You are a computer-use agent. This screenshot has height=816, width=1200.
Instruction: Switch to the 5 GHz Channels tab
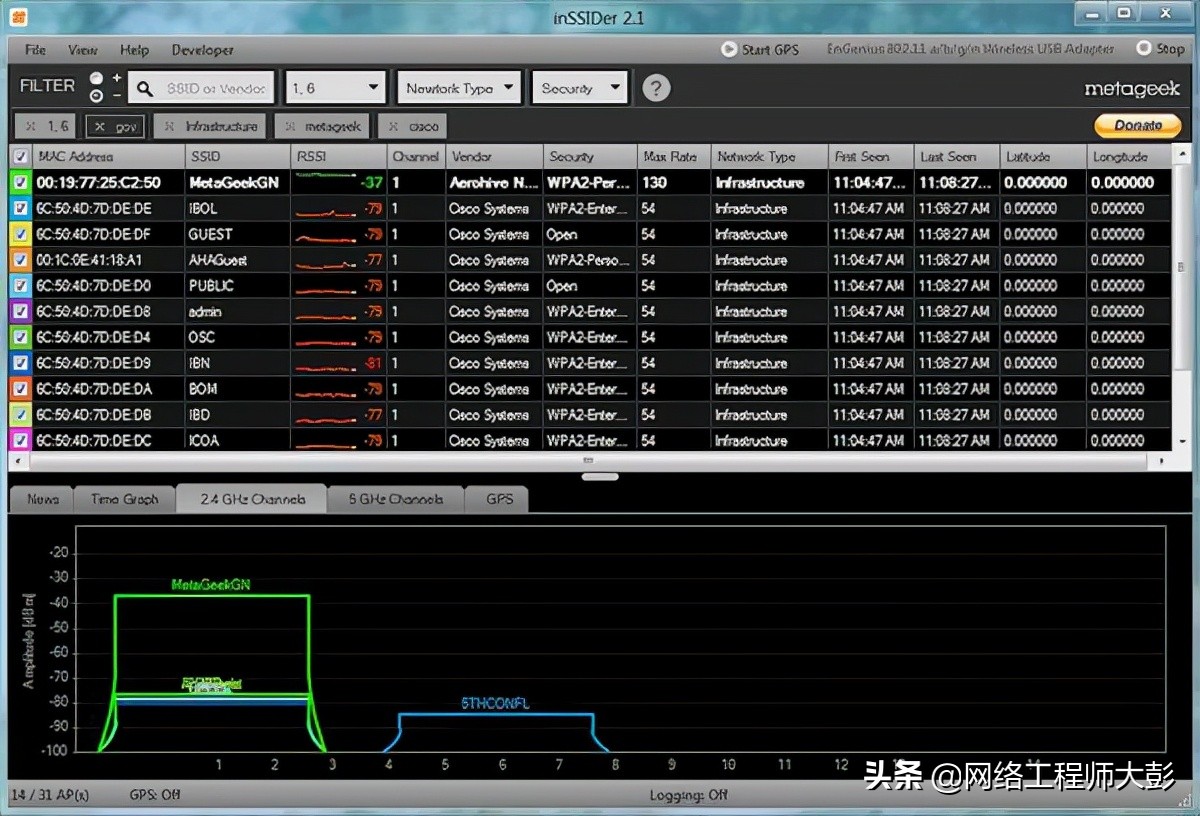click(x=395, y=499)
